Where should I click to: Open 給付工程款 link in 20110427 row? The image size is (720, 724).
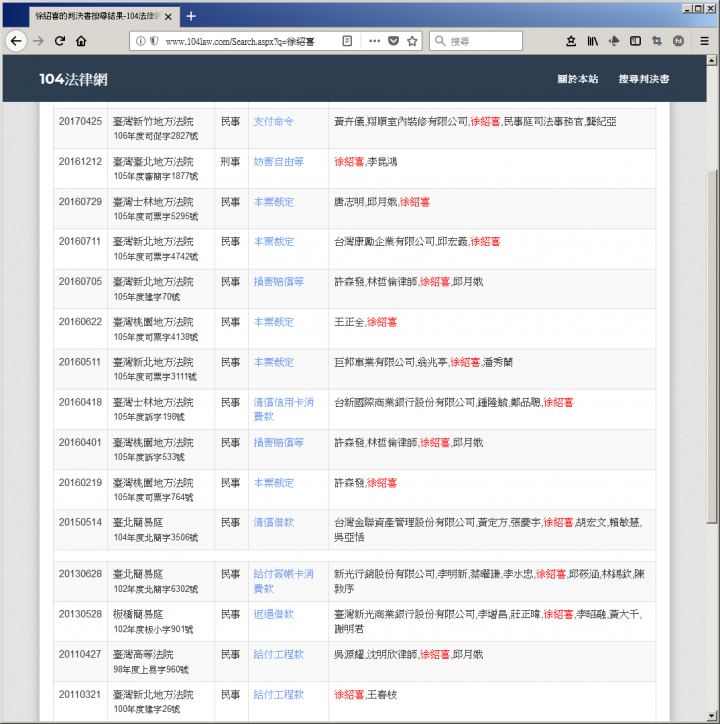pos(278,654)
